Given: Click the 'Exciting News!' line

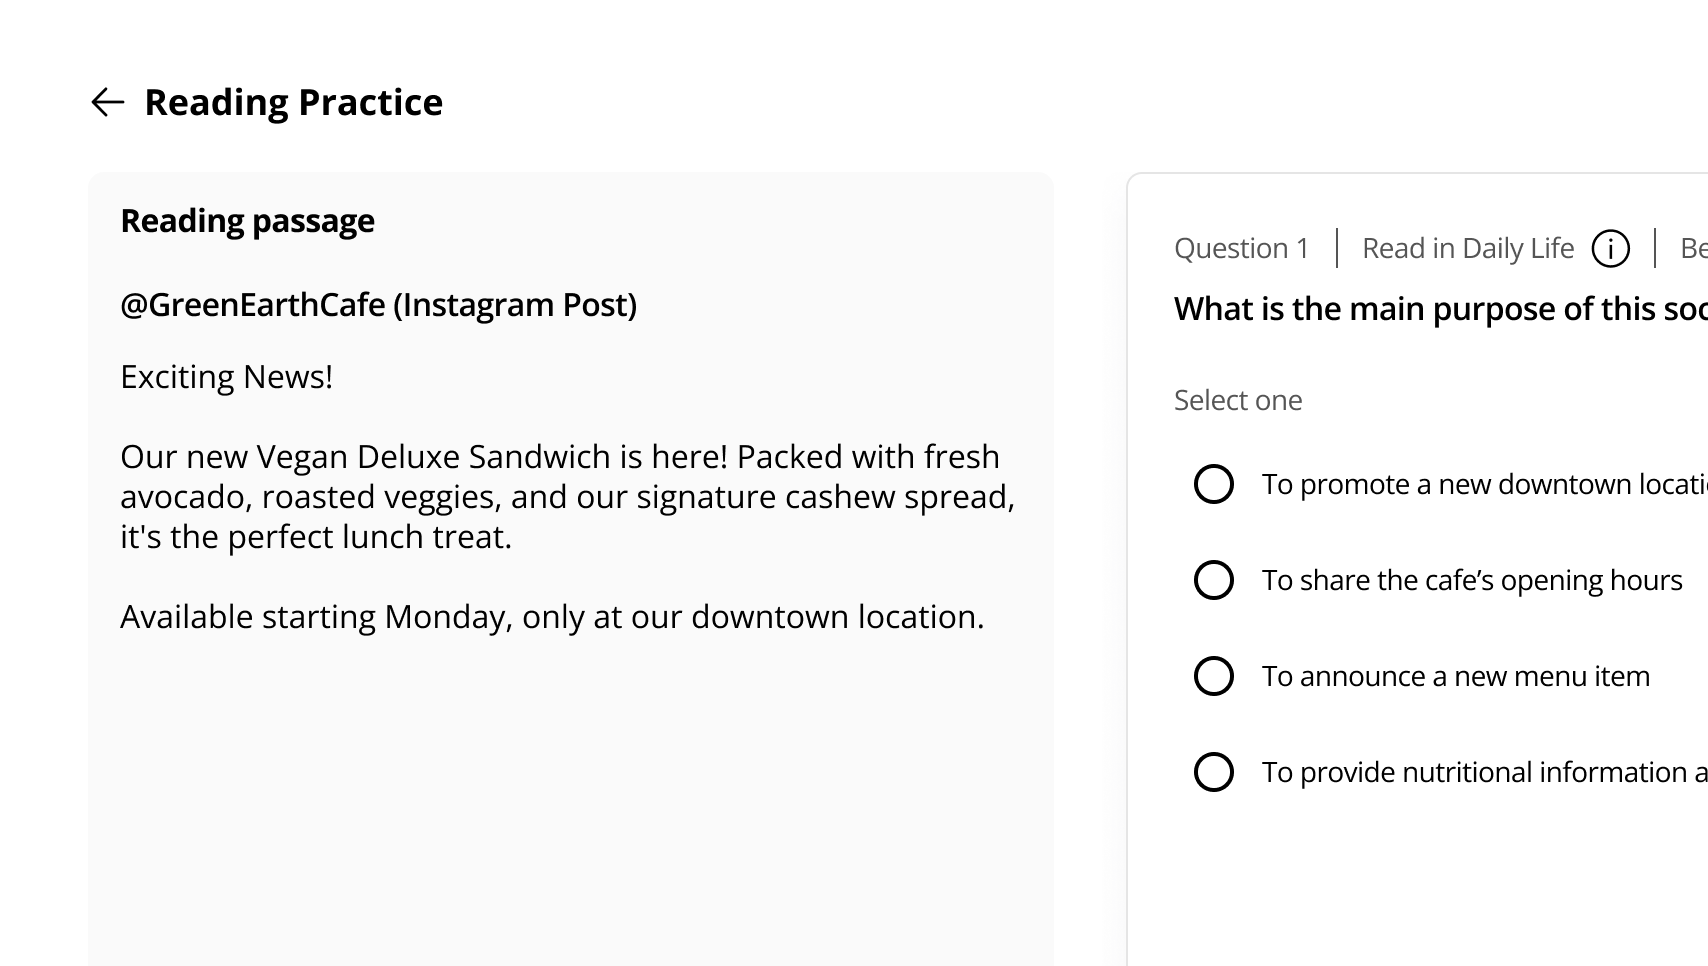Looking at the screenshot, I should (x=226, y=377).
